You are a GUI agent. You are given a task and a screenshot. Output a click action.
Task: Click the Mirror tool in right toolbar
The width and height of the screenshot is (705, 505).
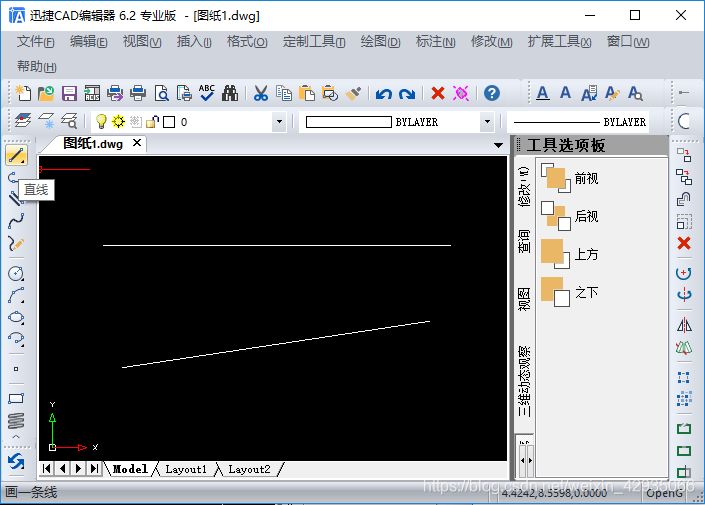click(x=684, y=325)
